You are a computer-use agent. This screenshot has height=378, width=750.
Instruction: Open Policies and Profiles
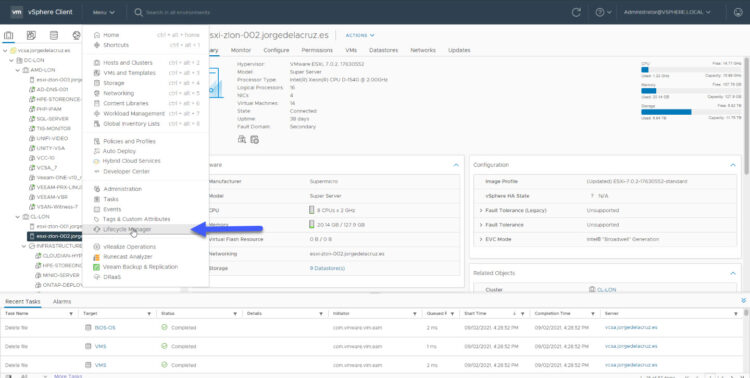[x=129, y=141]
